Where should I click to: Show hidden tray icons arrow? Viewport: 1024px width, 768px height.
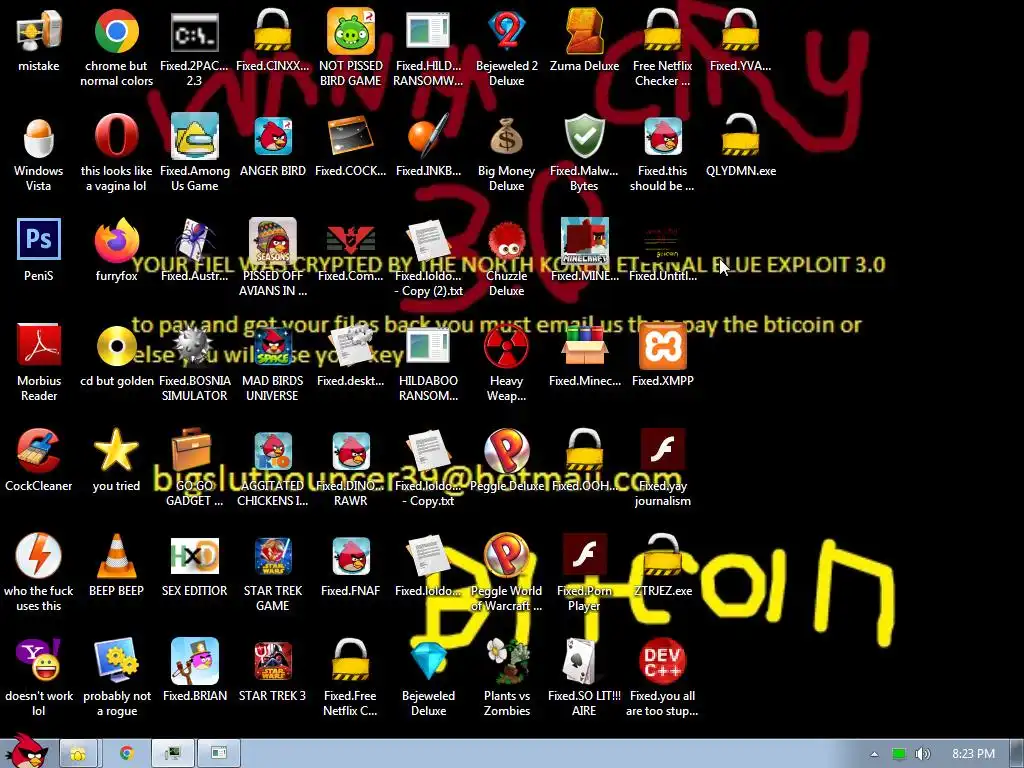point(874,754)
